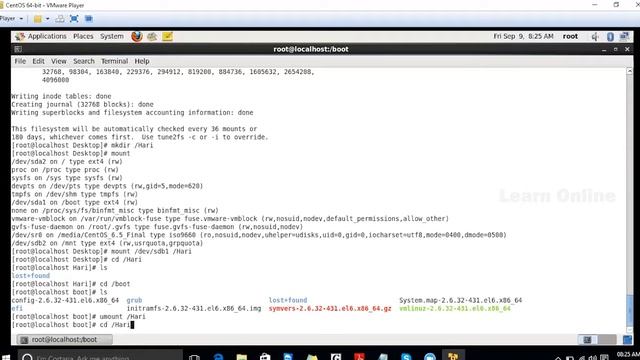Click VMware send Ctrl+Alt+Del icon

click(60, 19)
